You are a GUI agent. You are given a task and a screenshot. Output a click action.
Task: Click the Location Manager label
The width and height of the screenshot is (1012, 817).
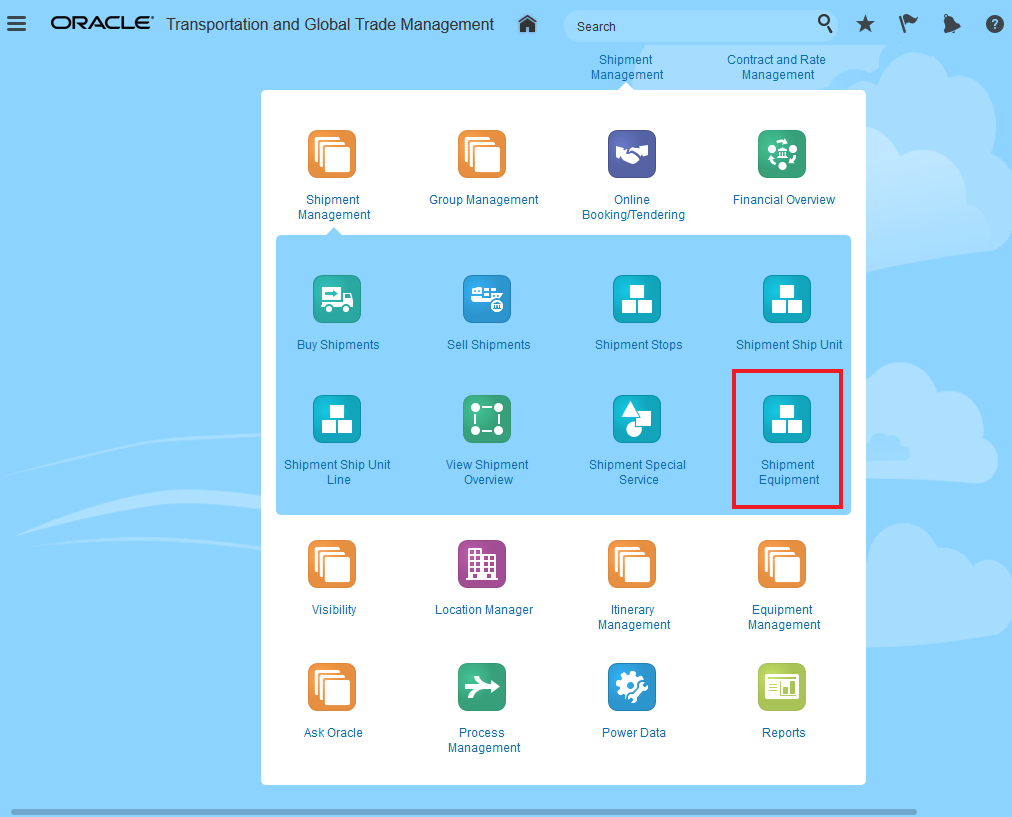coord(484,610)
